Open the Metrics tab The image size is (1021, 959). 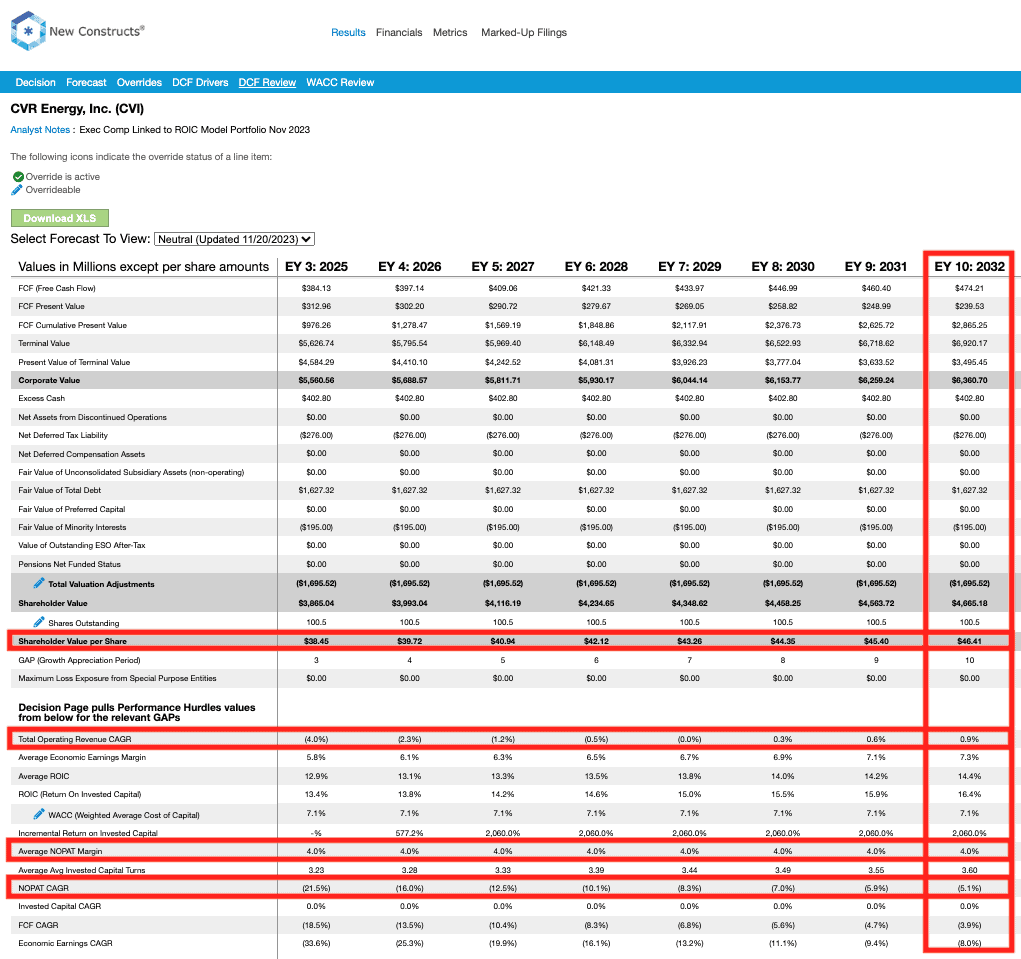tap(450, 33)
